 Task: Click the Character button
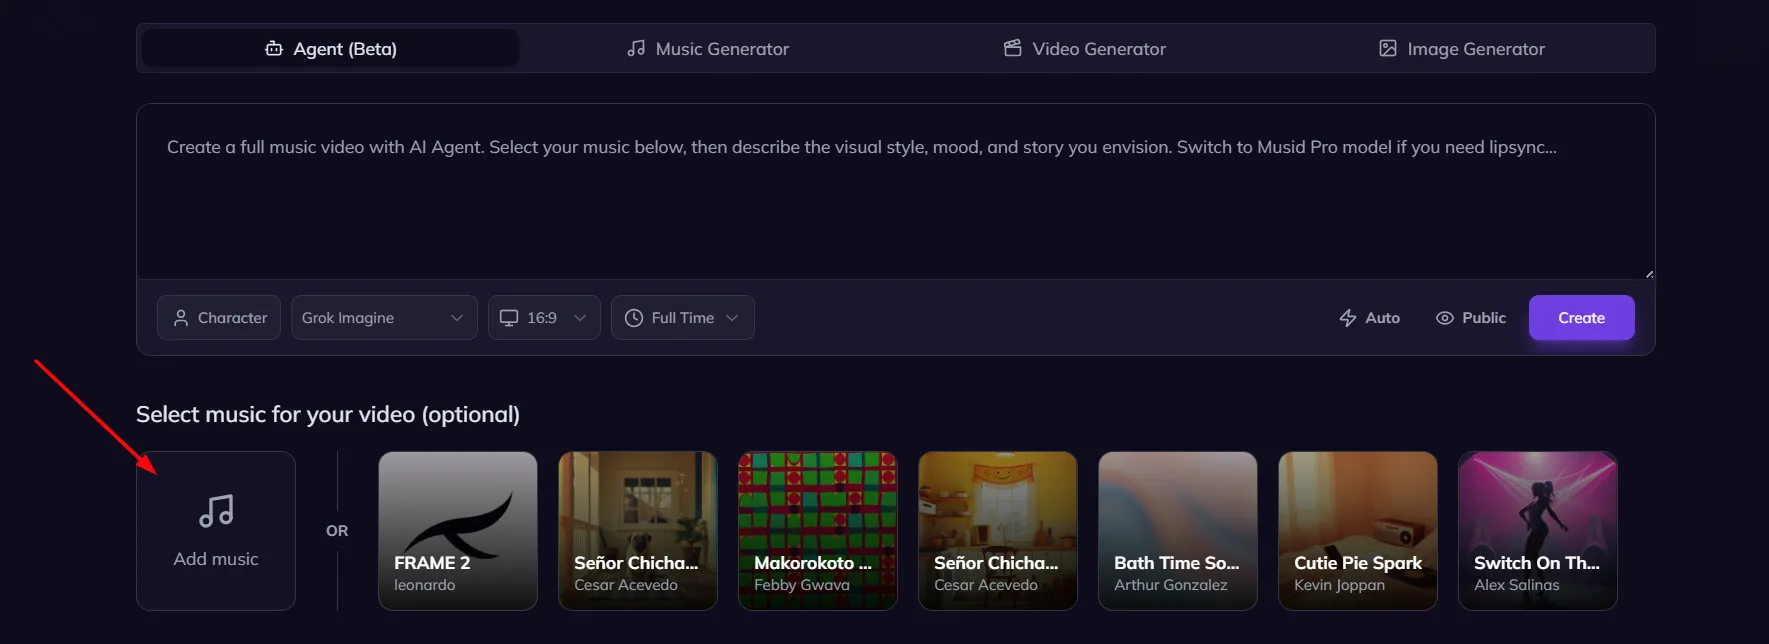219,317
